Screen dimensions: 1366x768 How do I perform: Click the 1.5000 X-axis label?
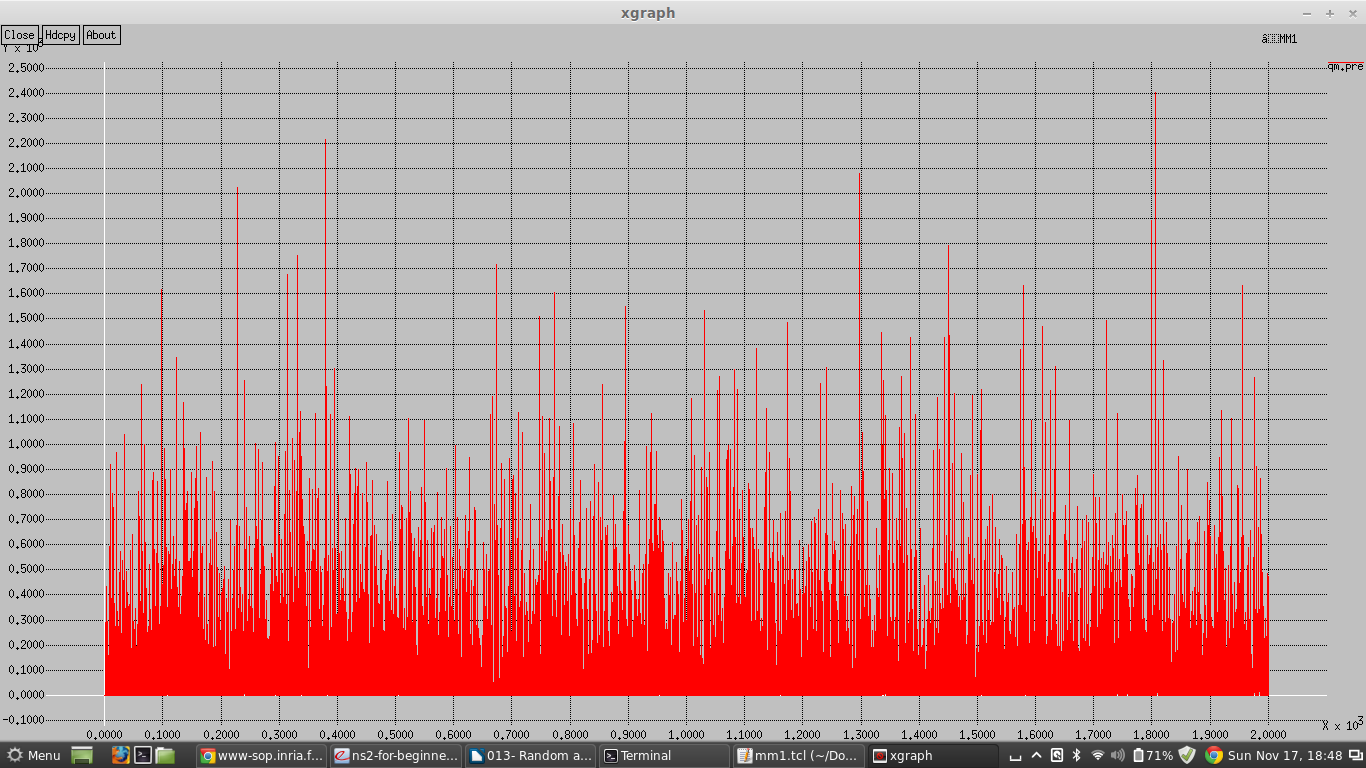point(977,734)
